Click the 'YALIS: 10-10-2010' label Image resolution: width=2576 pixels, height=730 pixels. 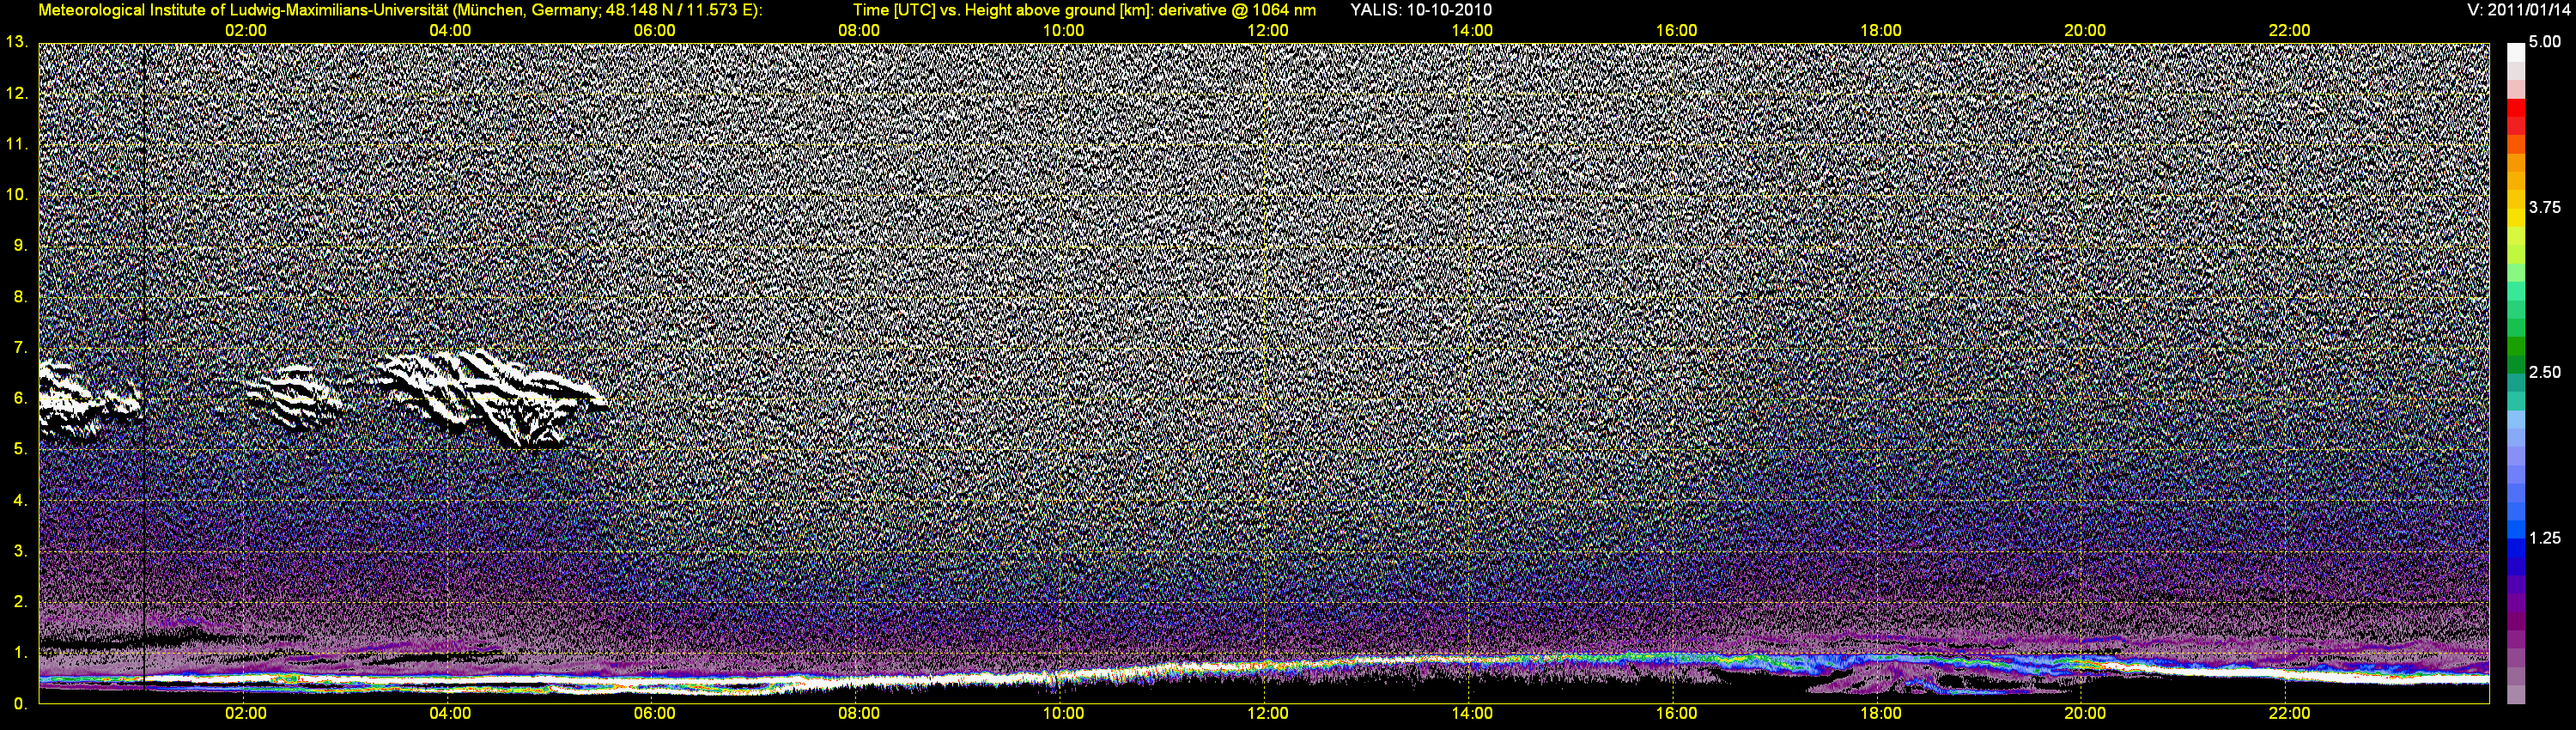pos(1420,10)
